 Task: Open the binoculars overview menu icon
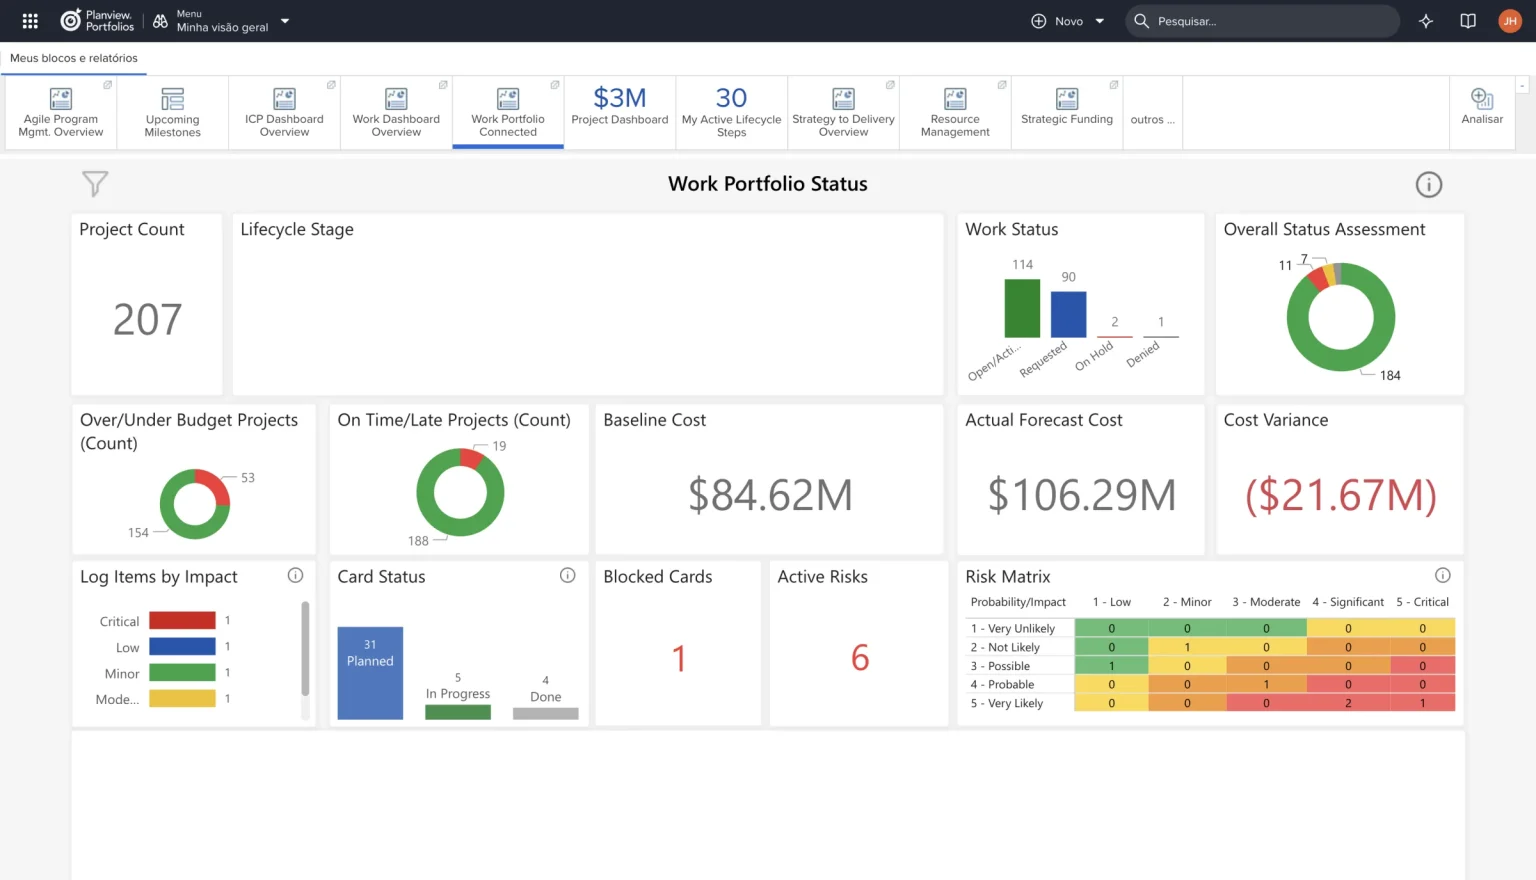(x=160, y=21)
